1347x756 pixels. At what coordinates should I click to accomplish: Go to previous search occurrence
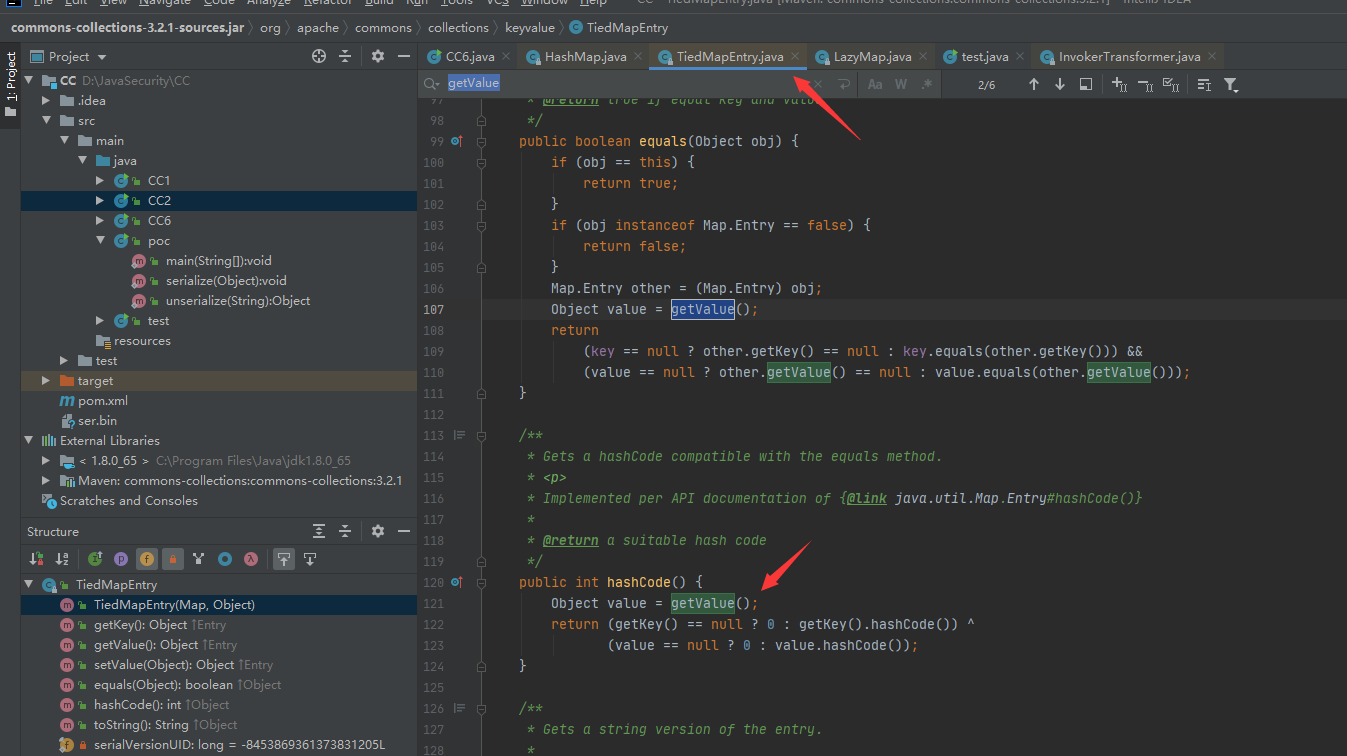[1034, 84]
